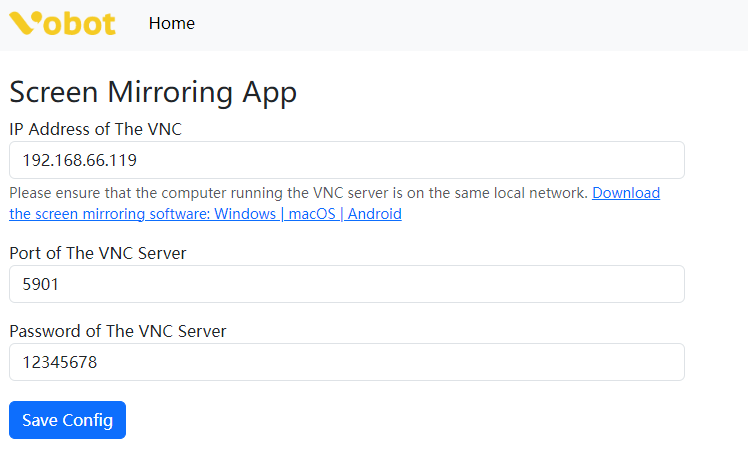Screen dimensions: 748x460
Task: Click the 'Port of The VNC Server' label
Action: 98,253
